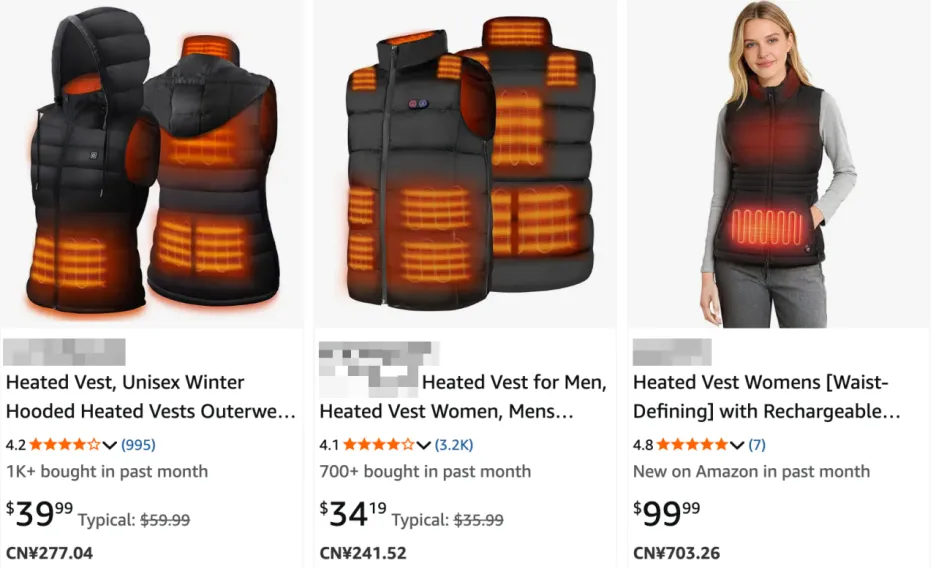936x569 pixels.
Task: Open the men's heated vest product image
Action: tap(466, 164)
